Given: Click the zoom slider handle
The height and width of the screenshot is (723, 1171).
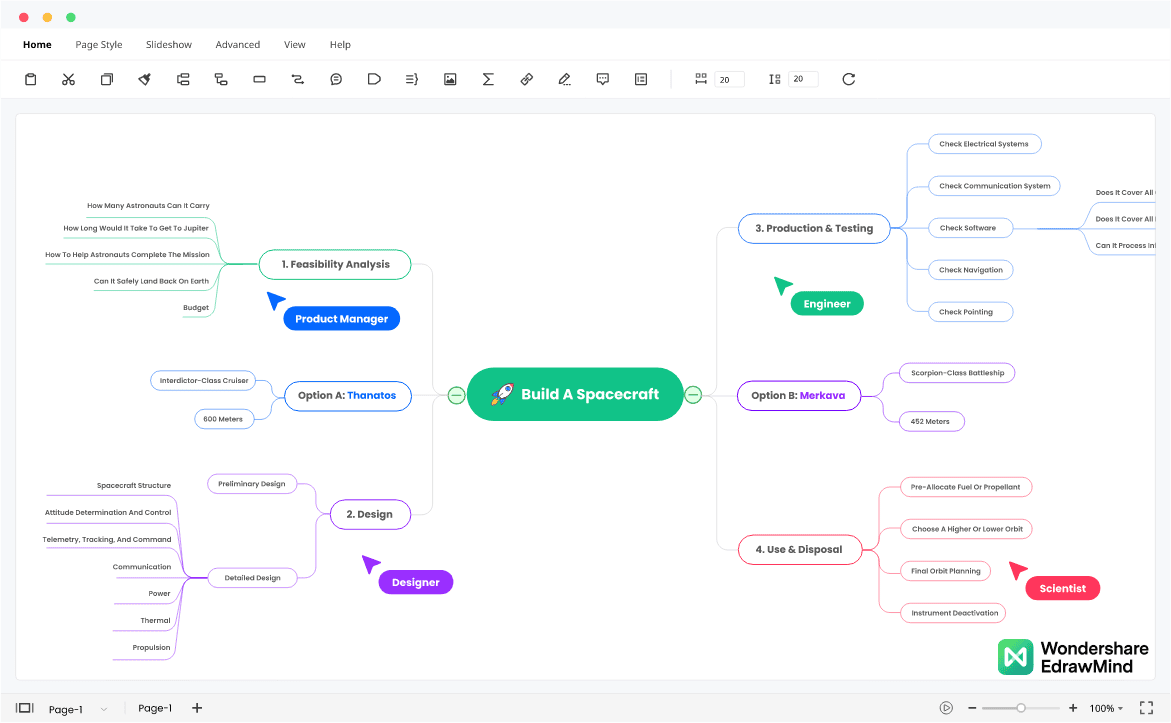Looking at the screenshot, I should [1021, 708].
